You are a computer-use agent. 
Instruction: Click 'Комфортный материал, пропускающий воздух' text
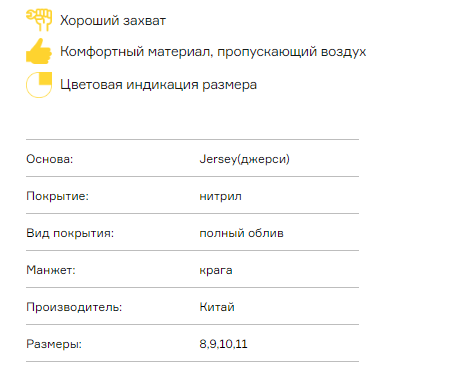point(213,52)
